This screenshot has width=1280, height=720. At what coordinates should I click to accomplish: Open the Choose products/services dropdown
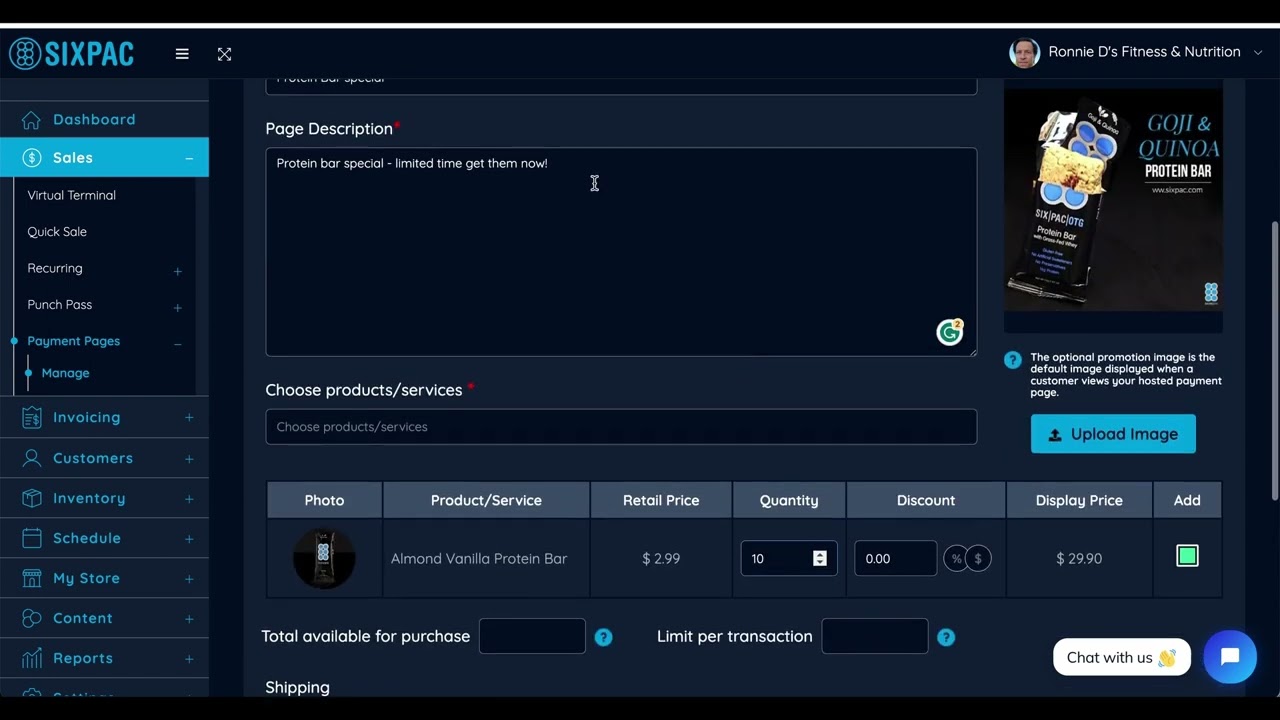click(621, 427)
